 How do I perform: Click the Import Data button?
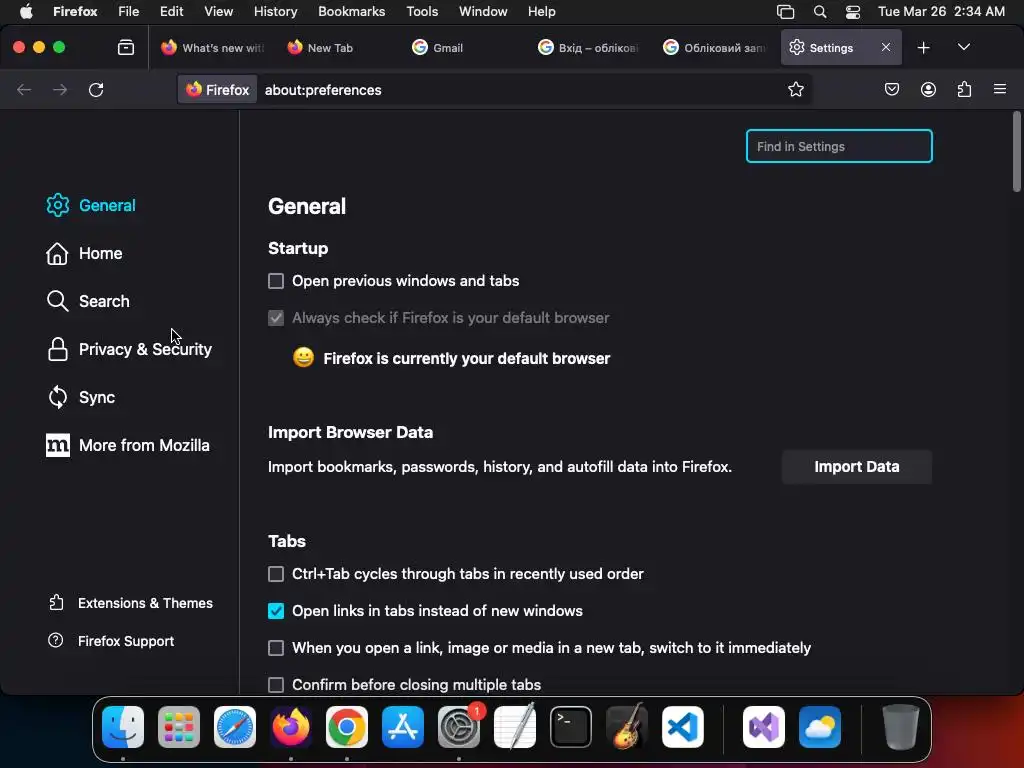pos(856,467)
